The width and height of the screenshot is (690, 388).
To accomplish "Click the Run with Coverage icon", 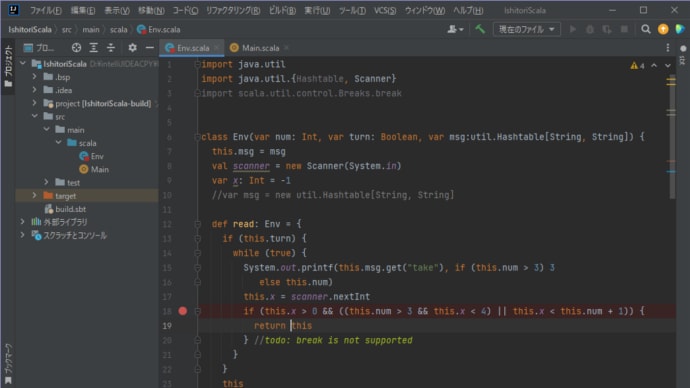I will coord(607,29).
